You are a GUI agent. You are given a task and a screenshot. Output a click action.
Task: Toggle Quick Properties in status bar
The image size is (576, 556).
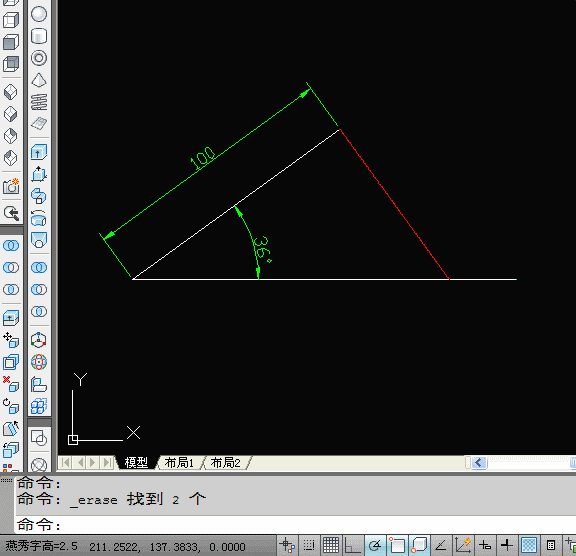(551, 545)
